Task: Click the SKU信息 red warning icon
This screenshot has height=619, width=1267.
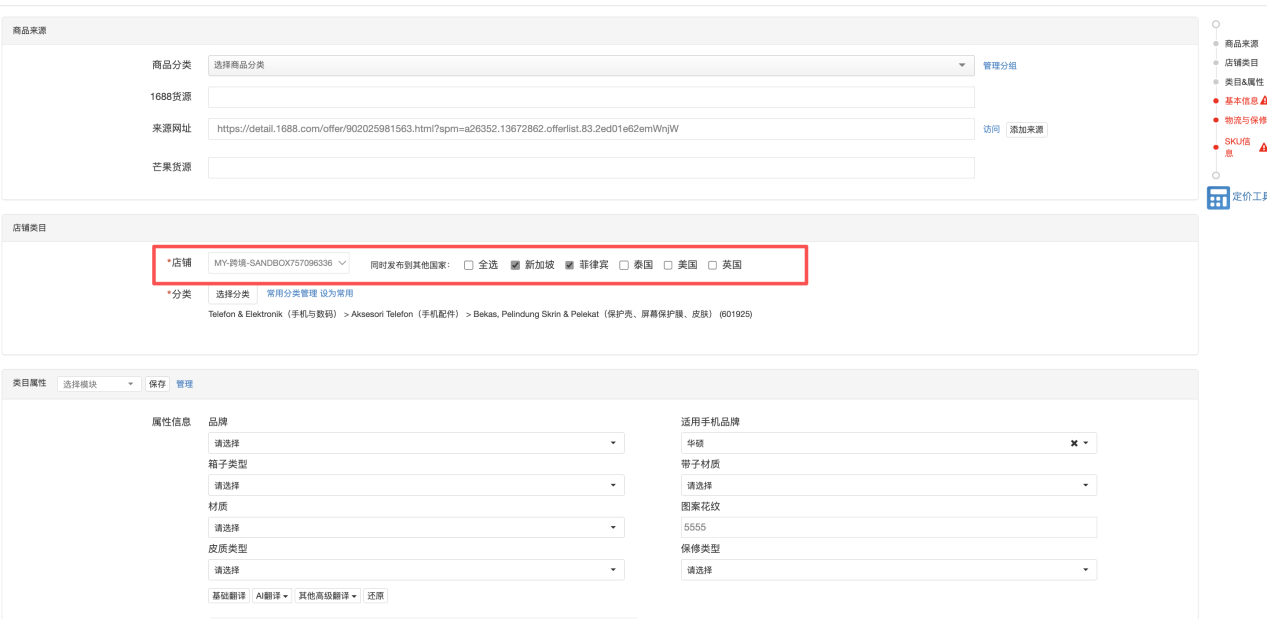Action: click(x=1262, y=147)
